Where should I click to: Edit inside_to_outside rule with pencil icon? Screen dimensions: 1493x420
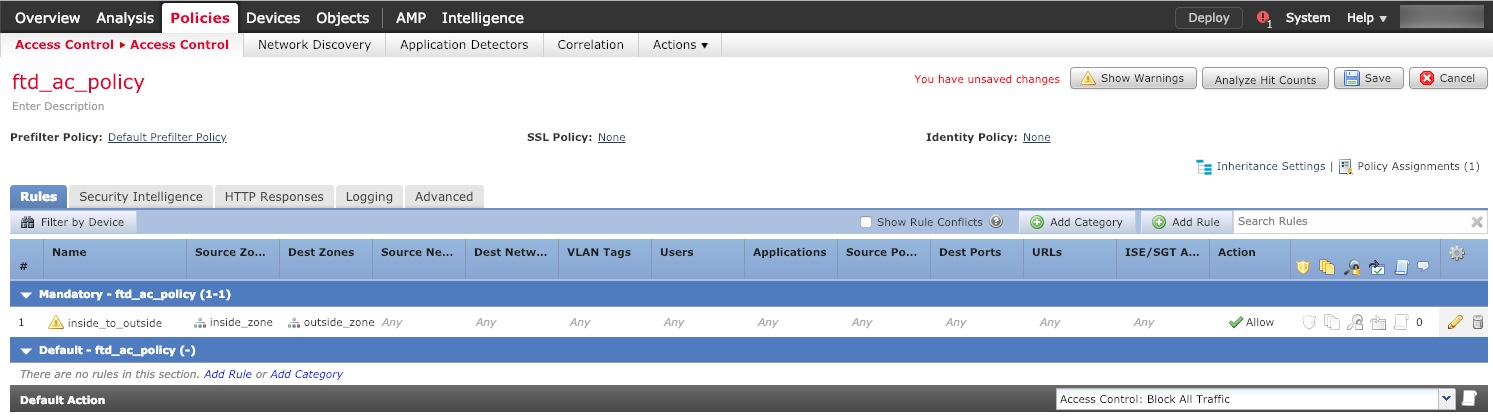coord(1455,322)
